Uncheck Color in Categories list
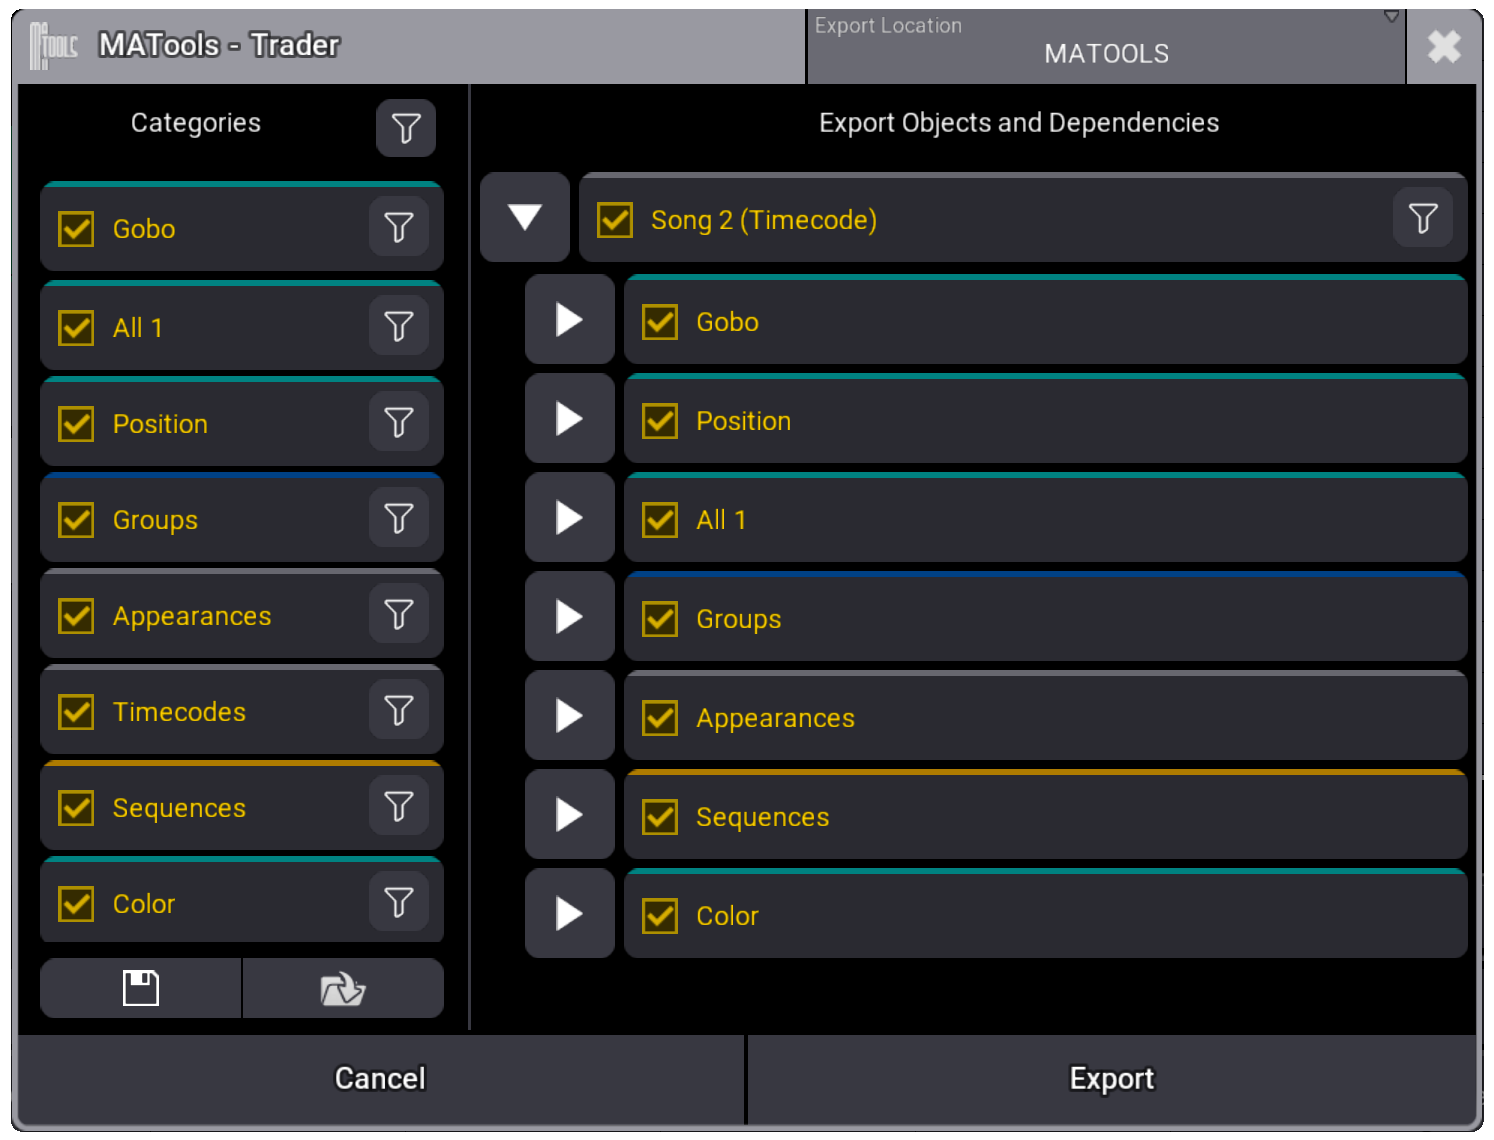The image size is (1494, 1140). (x=76, y=903)
